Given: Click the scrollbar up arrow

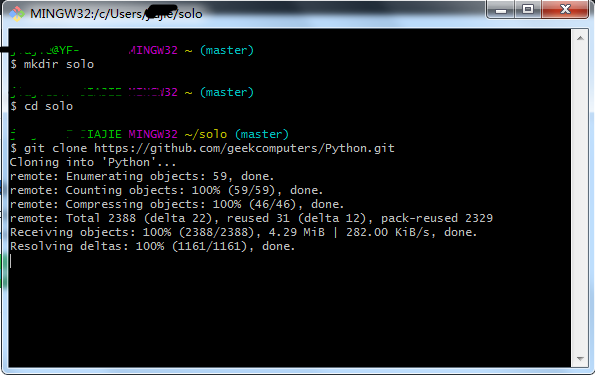Looking at the screenshot, I should 580,38.
